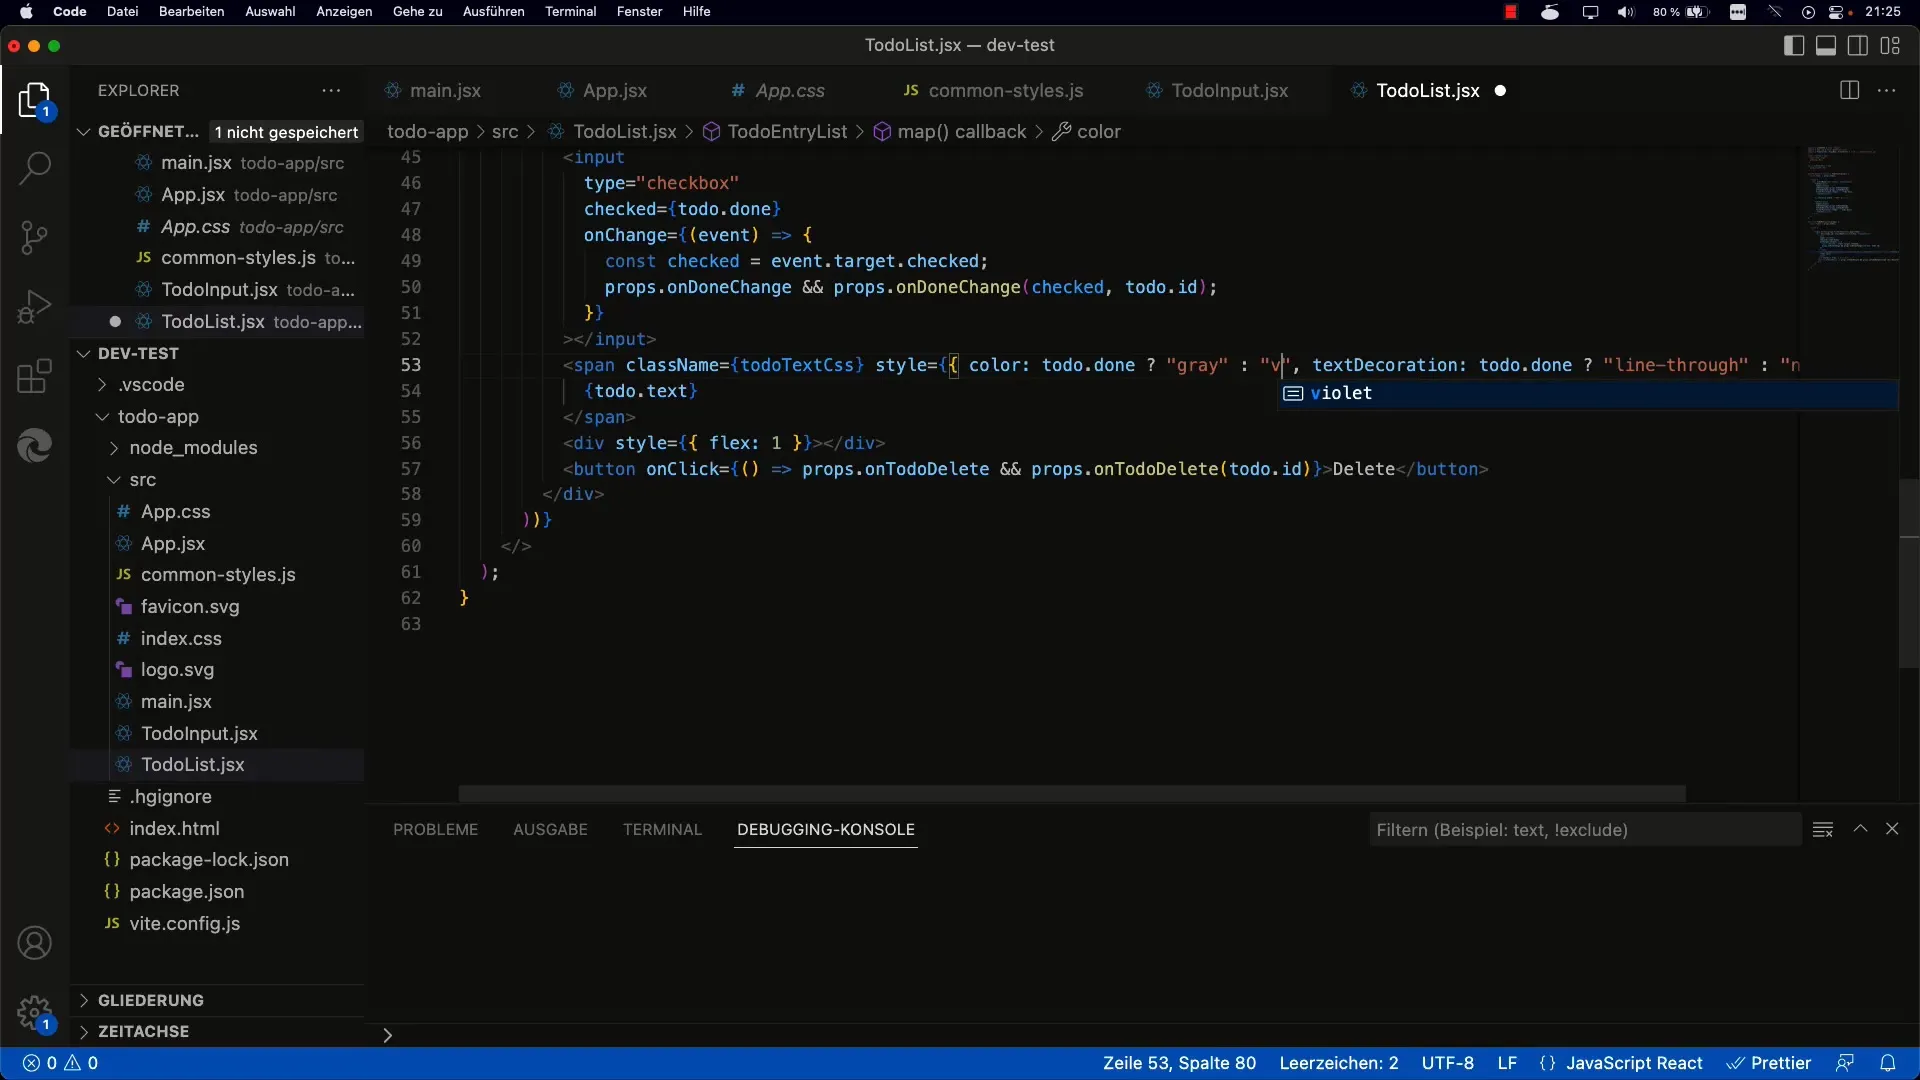The width and height of the screenshot is (1920, 1080).
Task: Click TodoEntryList breadcrumb segment
Action: (787, 132)
